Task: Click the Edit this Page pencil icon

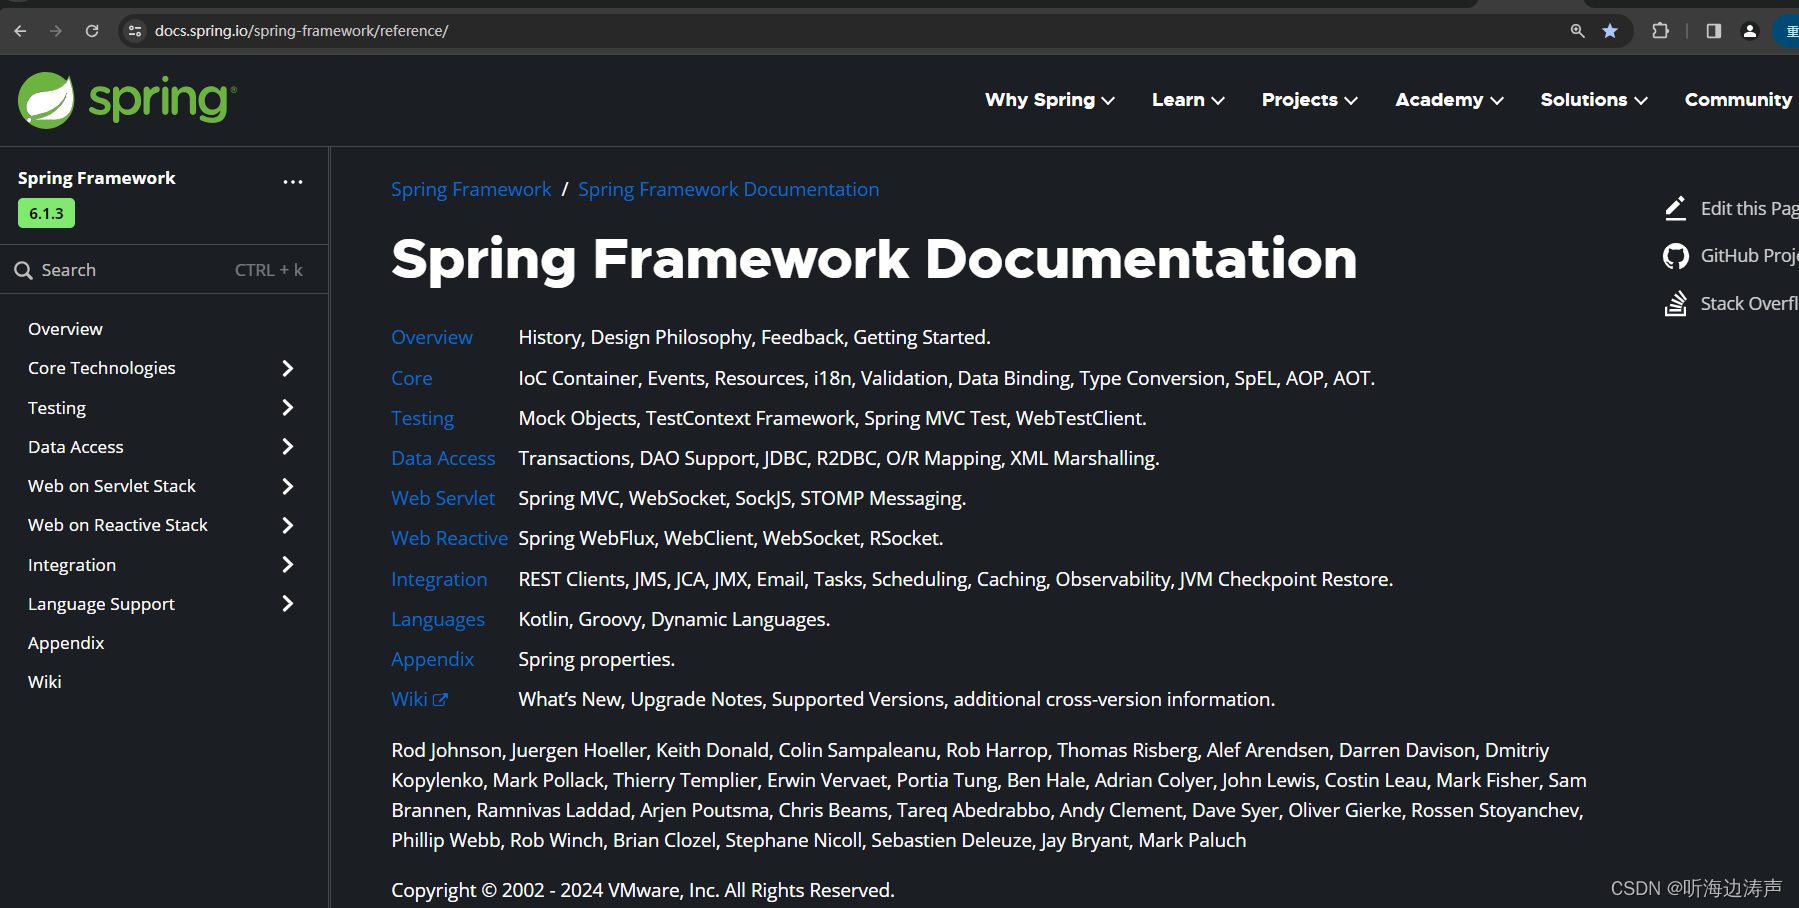Action: coord(1676,208)
